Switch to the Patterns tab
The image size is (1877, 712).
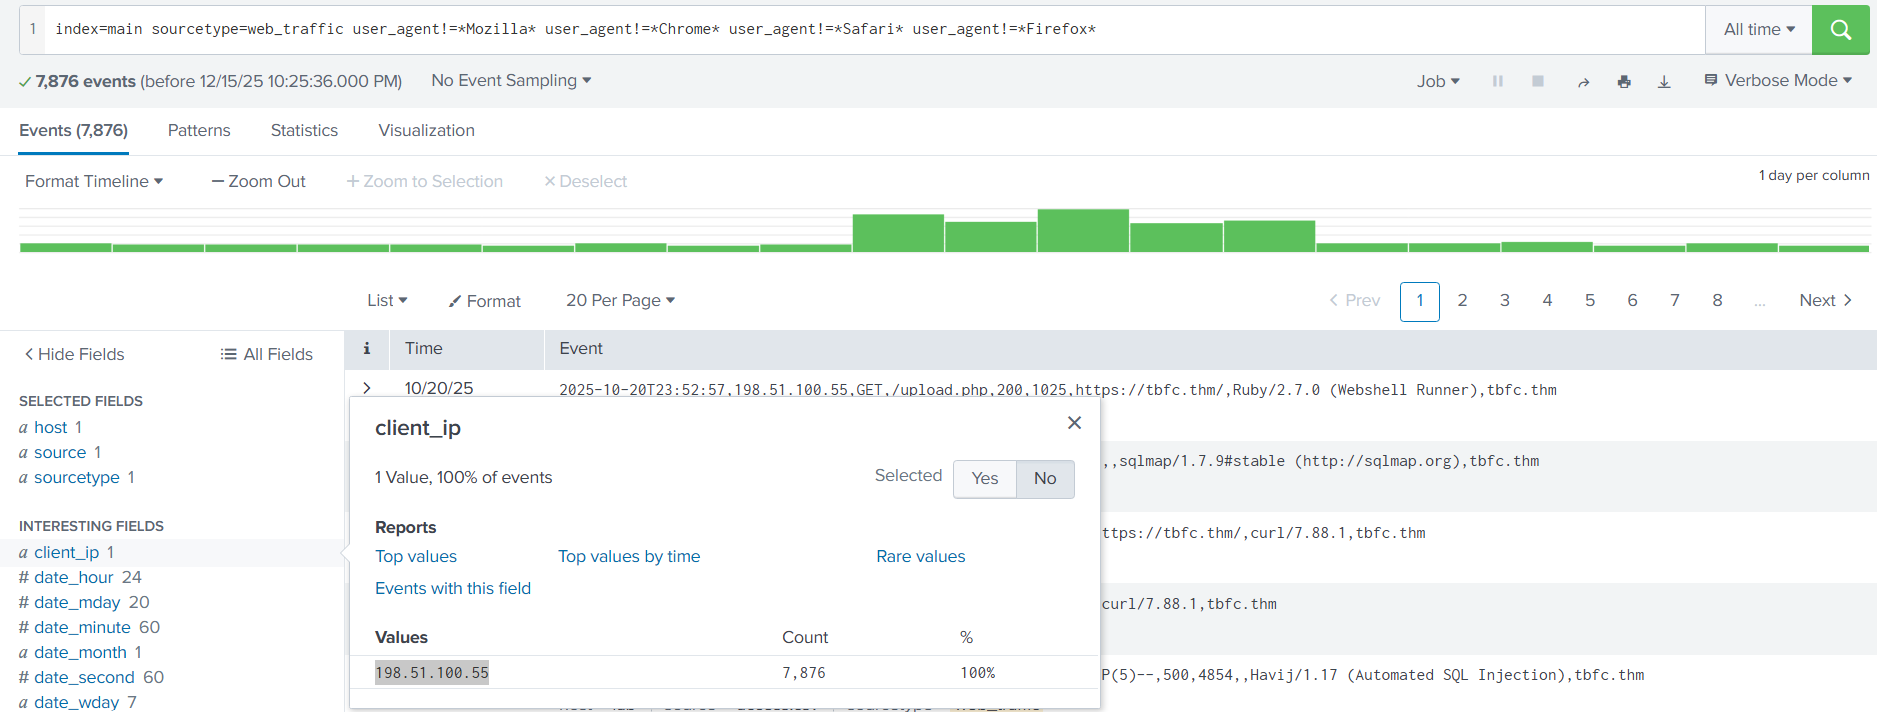point(199,131)
